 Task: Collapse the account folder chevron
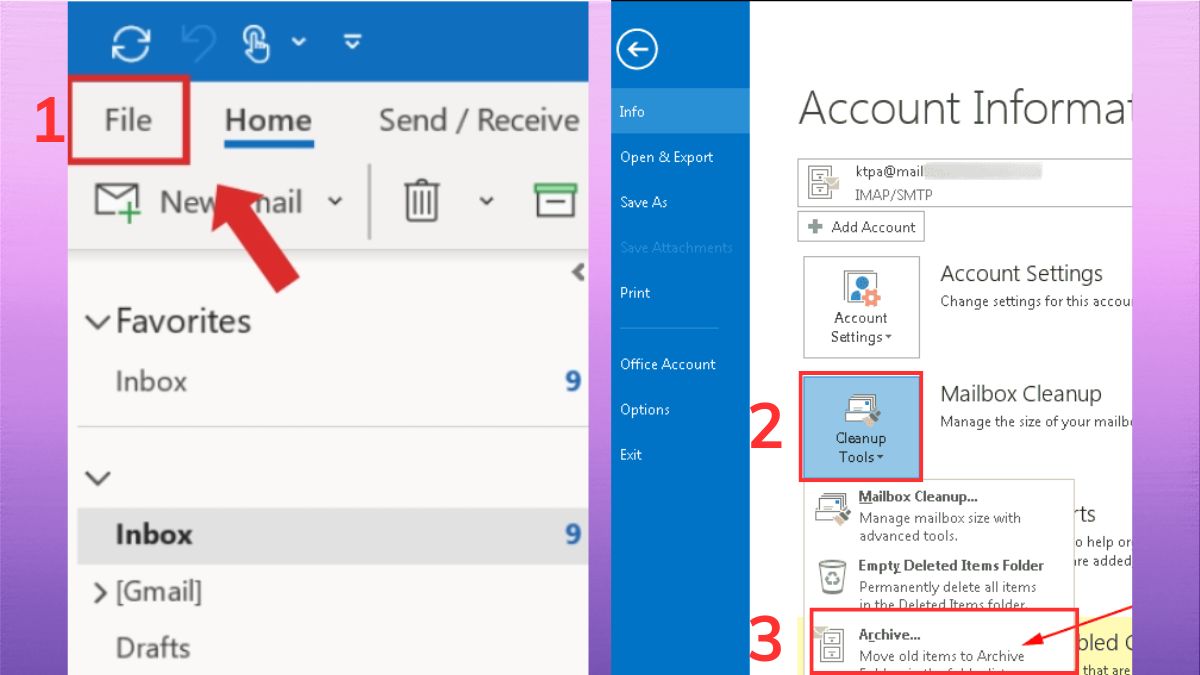pos(98,478)
